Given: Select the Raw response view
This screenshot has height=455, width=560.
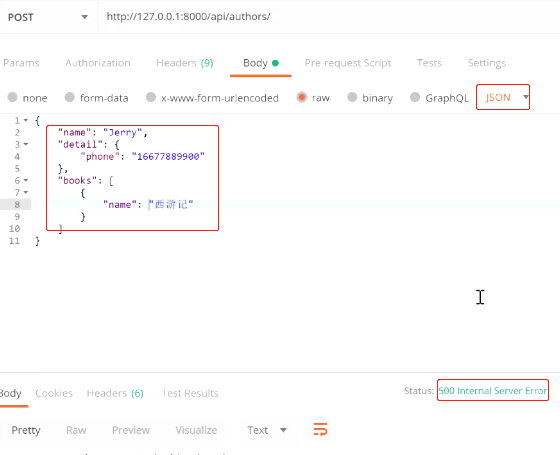Looking at the screenshot, I should click(76, 430).
